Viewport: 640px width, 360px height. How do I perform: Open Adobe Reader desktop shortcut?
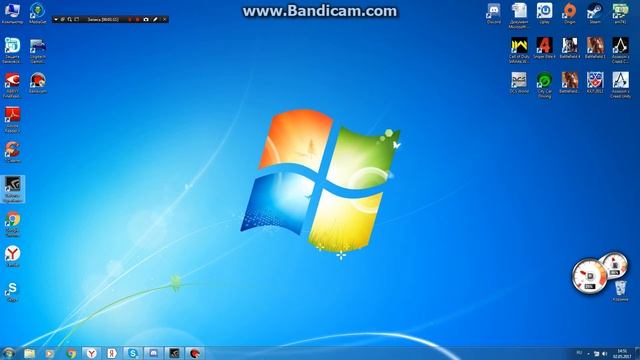(12, 120)
